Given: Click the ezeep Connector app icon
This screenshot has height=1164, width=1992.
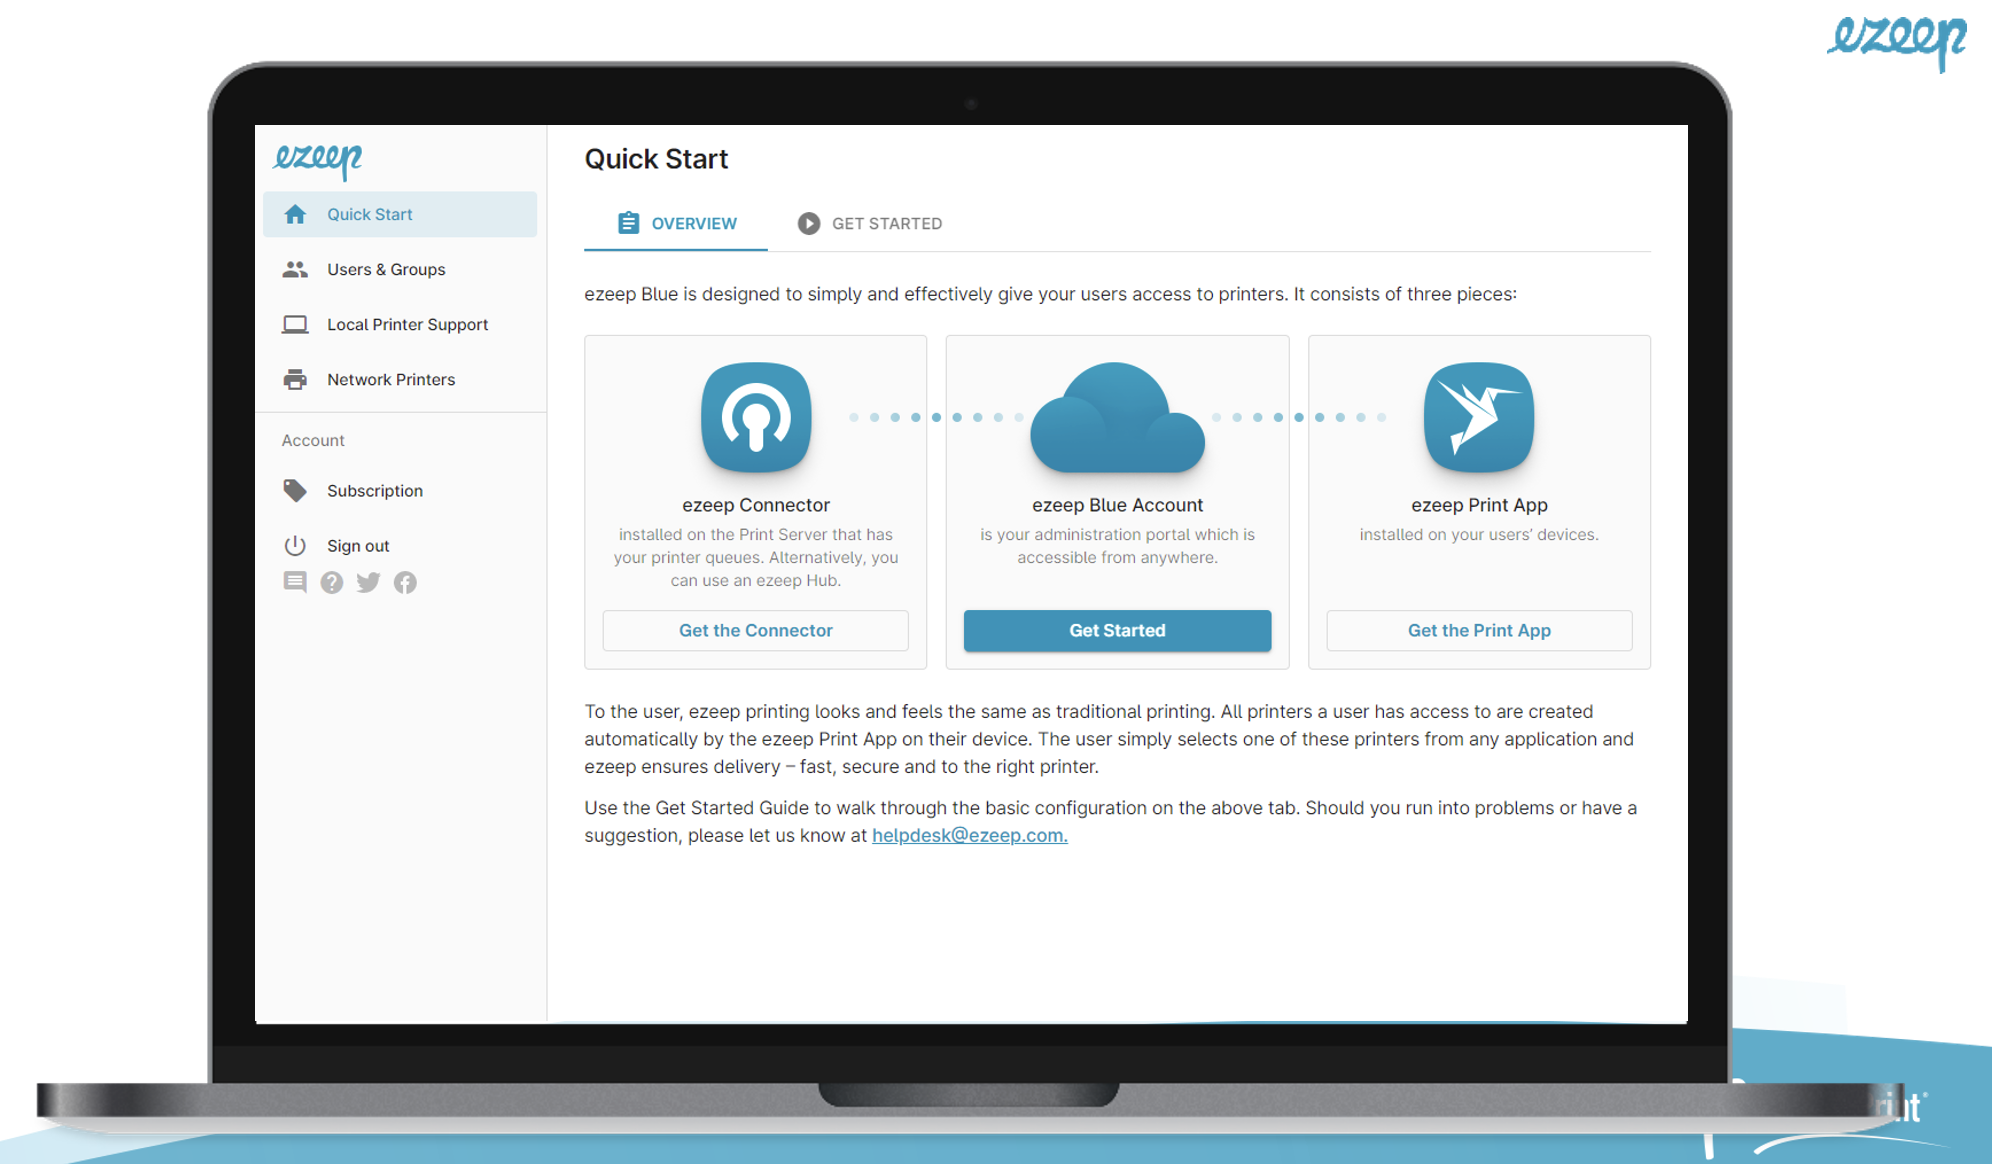Looking at the screenshot, I should point(756,417).
